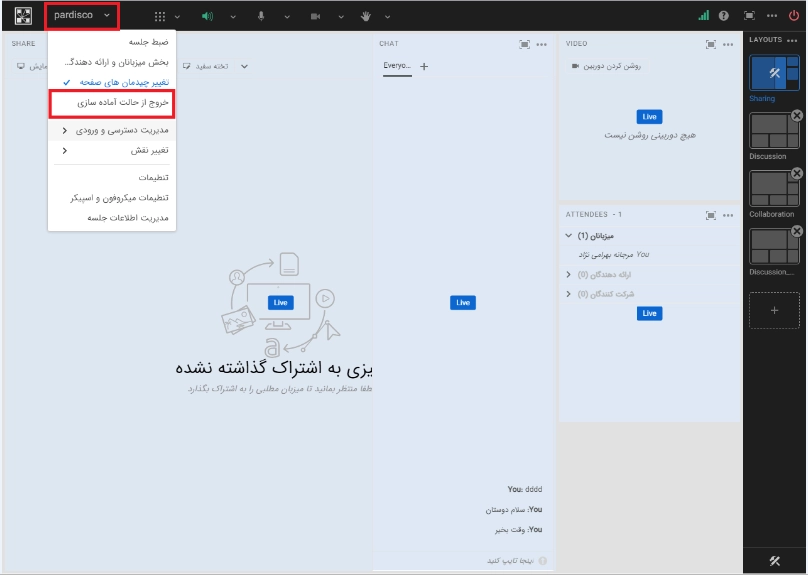The width and height of the screenshot is (808, 575).
Task: Maximize the Video pod
Action: point(711,44)
